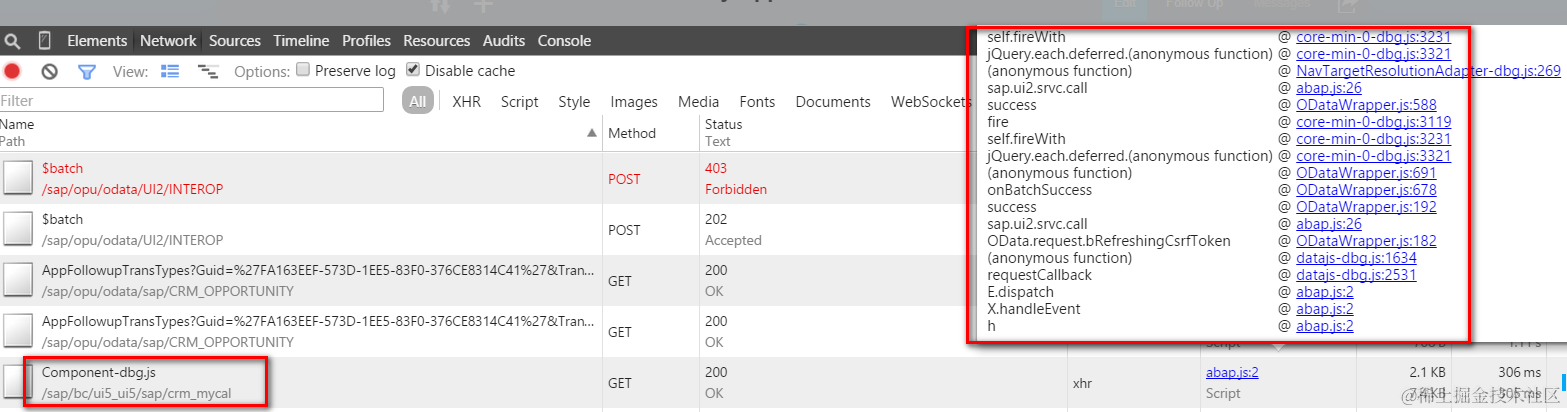Viewport: 1567px width, 412px height.
Task: Switch to the Audits tab
Action: [504, 41]
